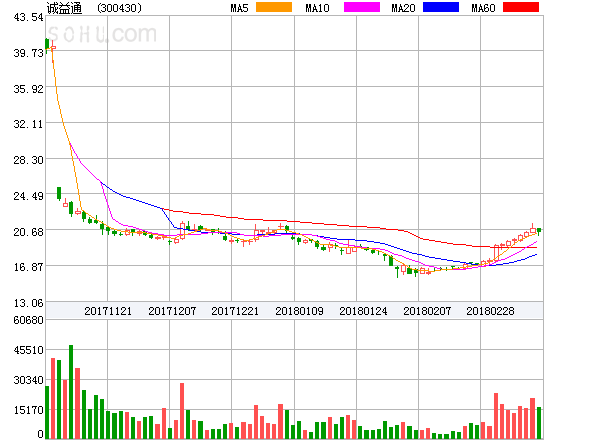Image resolution: width=600 pixels, height=440 pixels.
Task: Select the MA10 legend label
Action: click(317, 8)
